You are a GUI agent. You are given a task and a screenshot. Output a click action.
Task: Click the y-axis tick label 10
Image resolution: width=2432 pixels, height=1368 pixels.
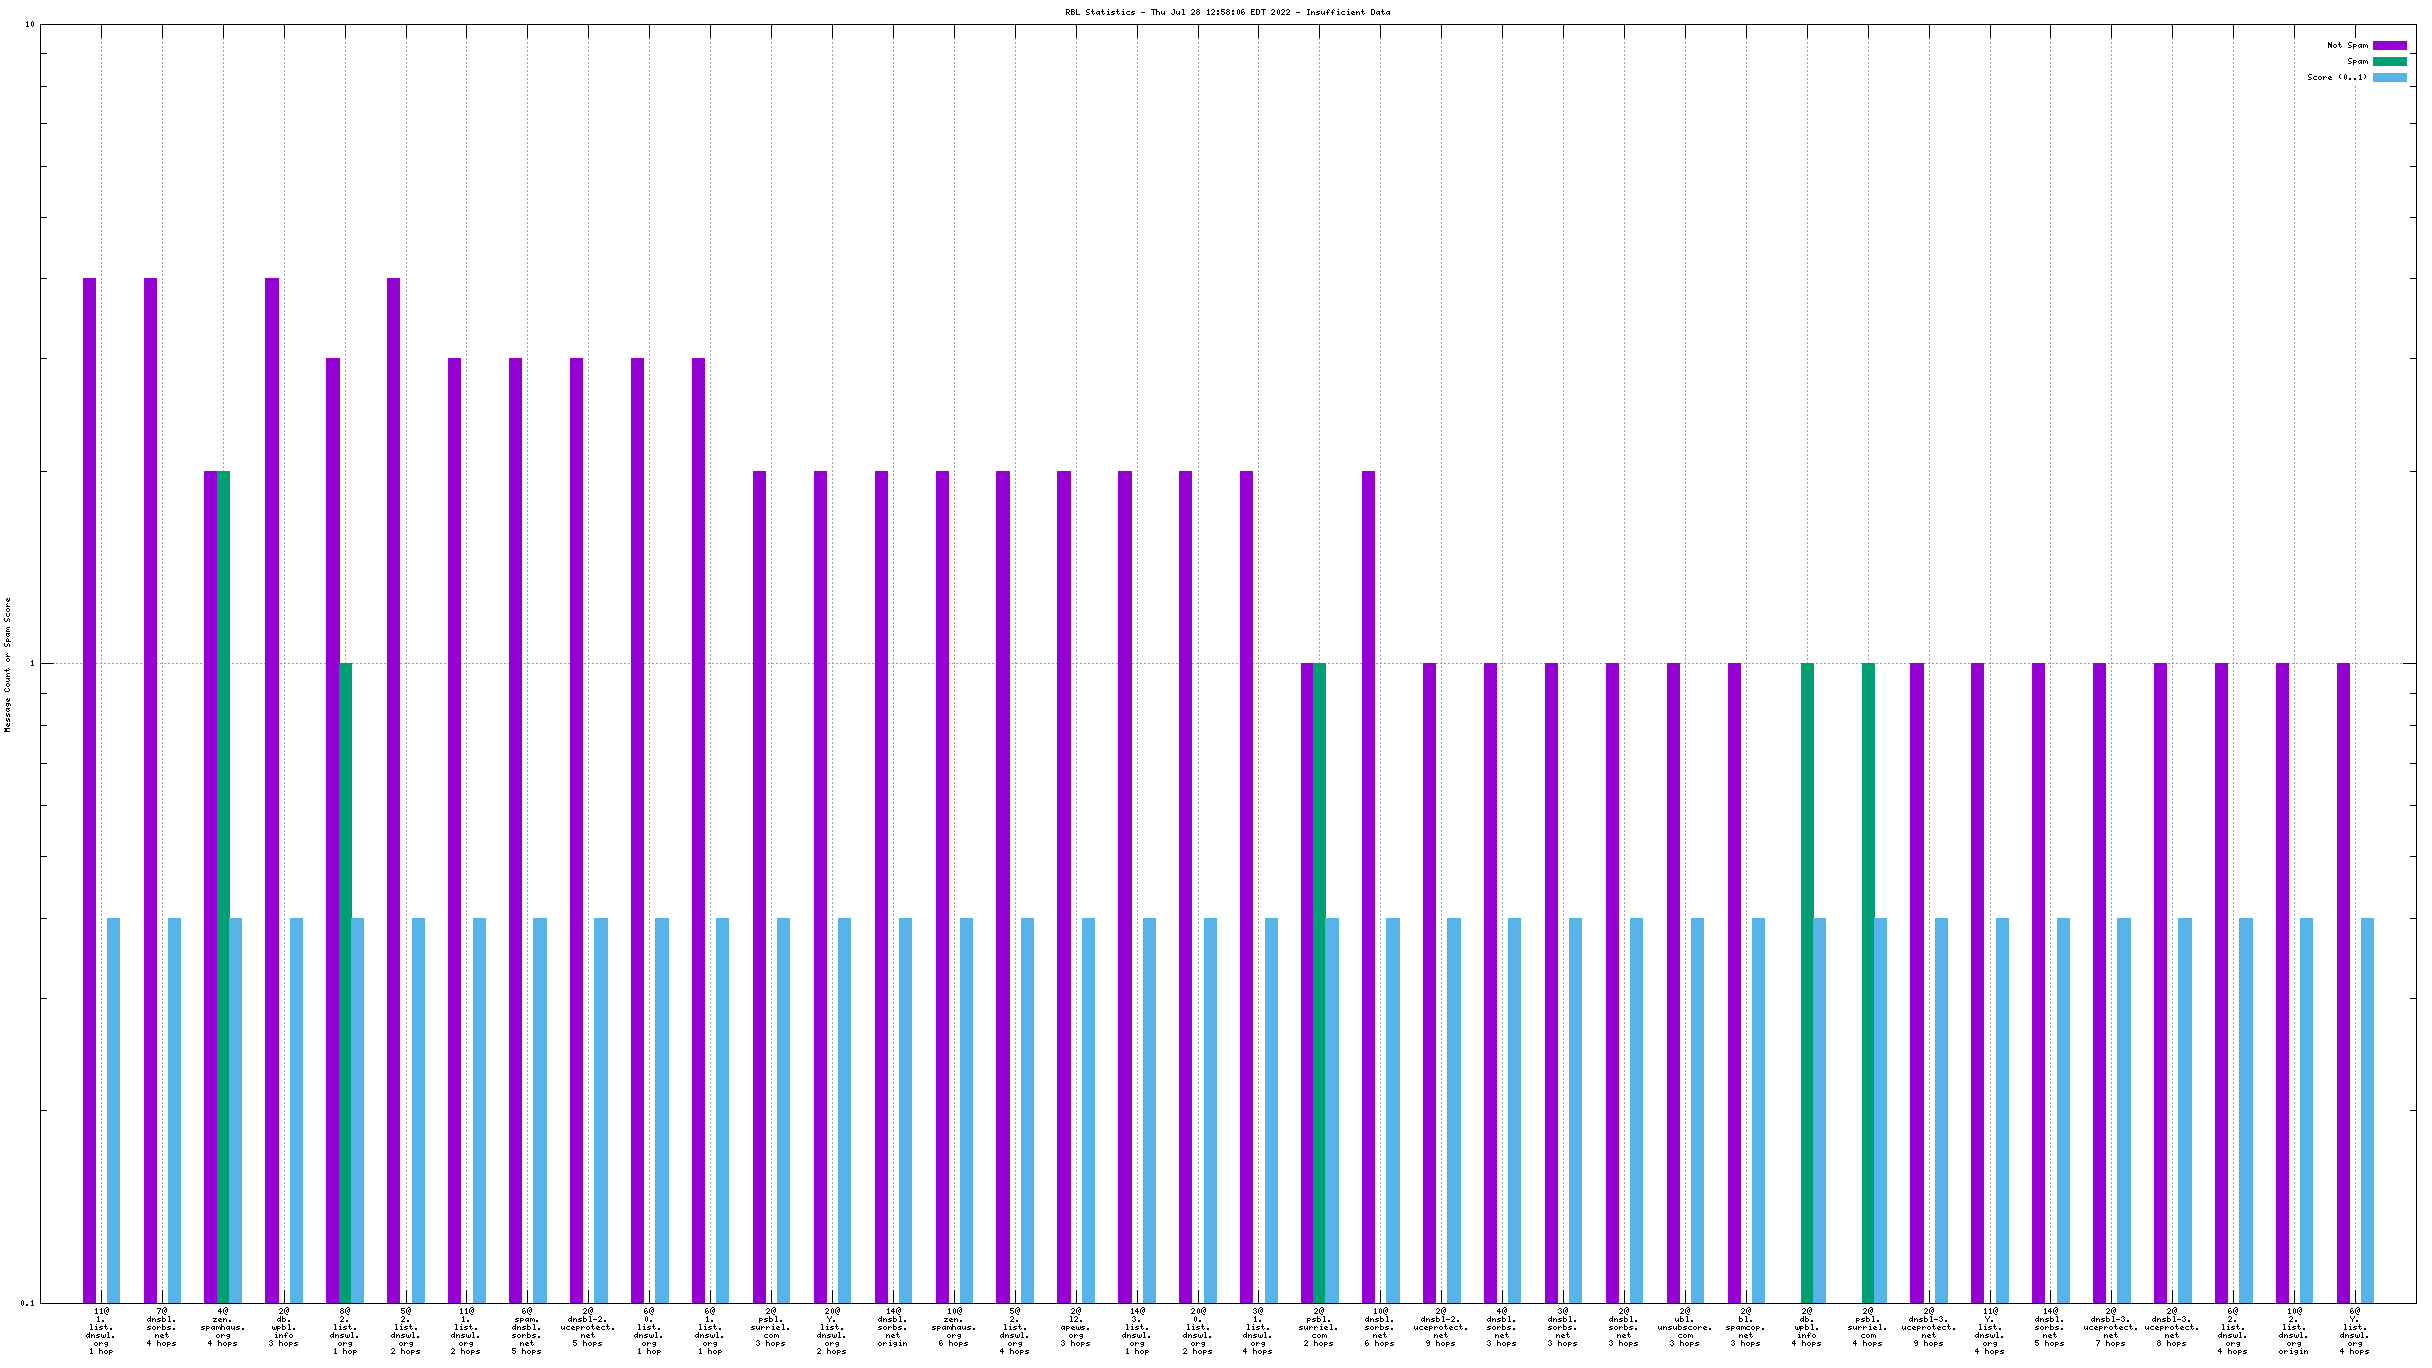tap(29, 24)
